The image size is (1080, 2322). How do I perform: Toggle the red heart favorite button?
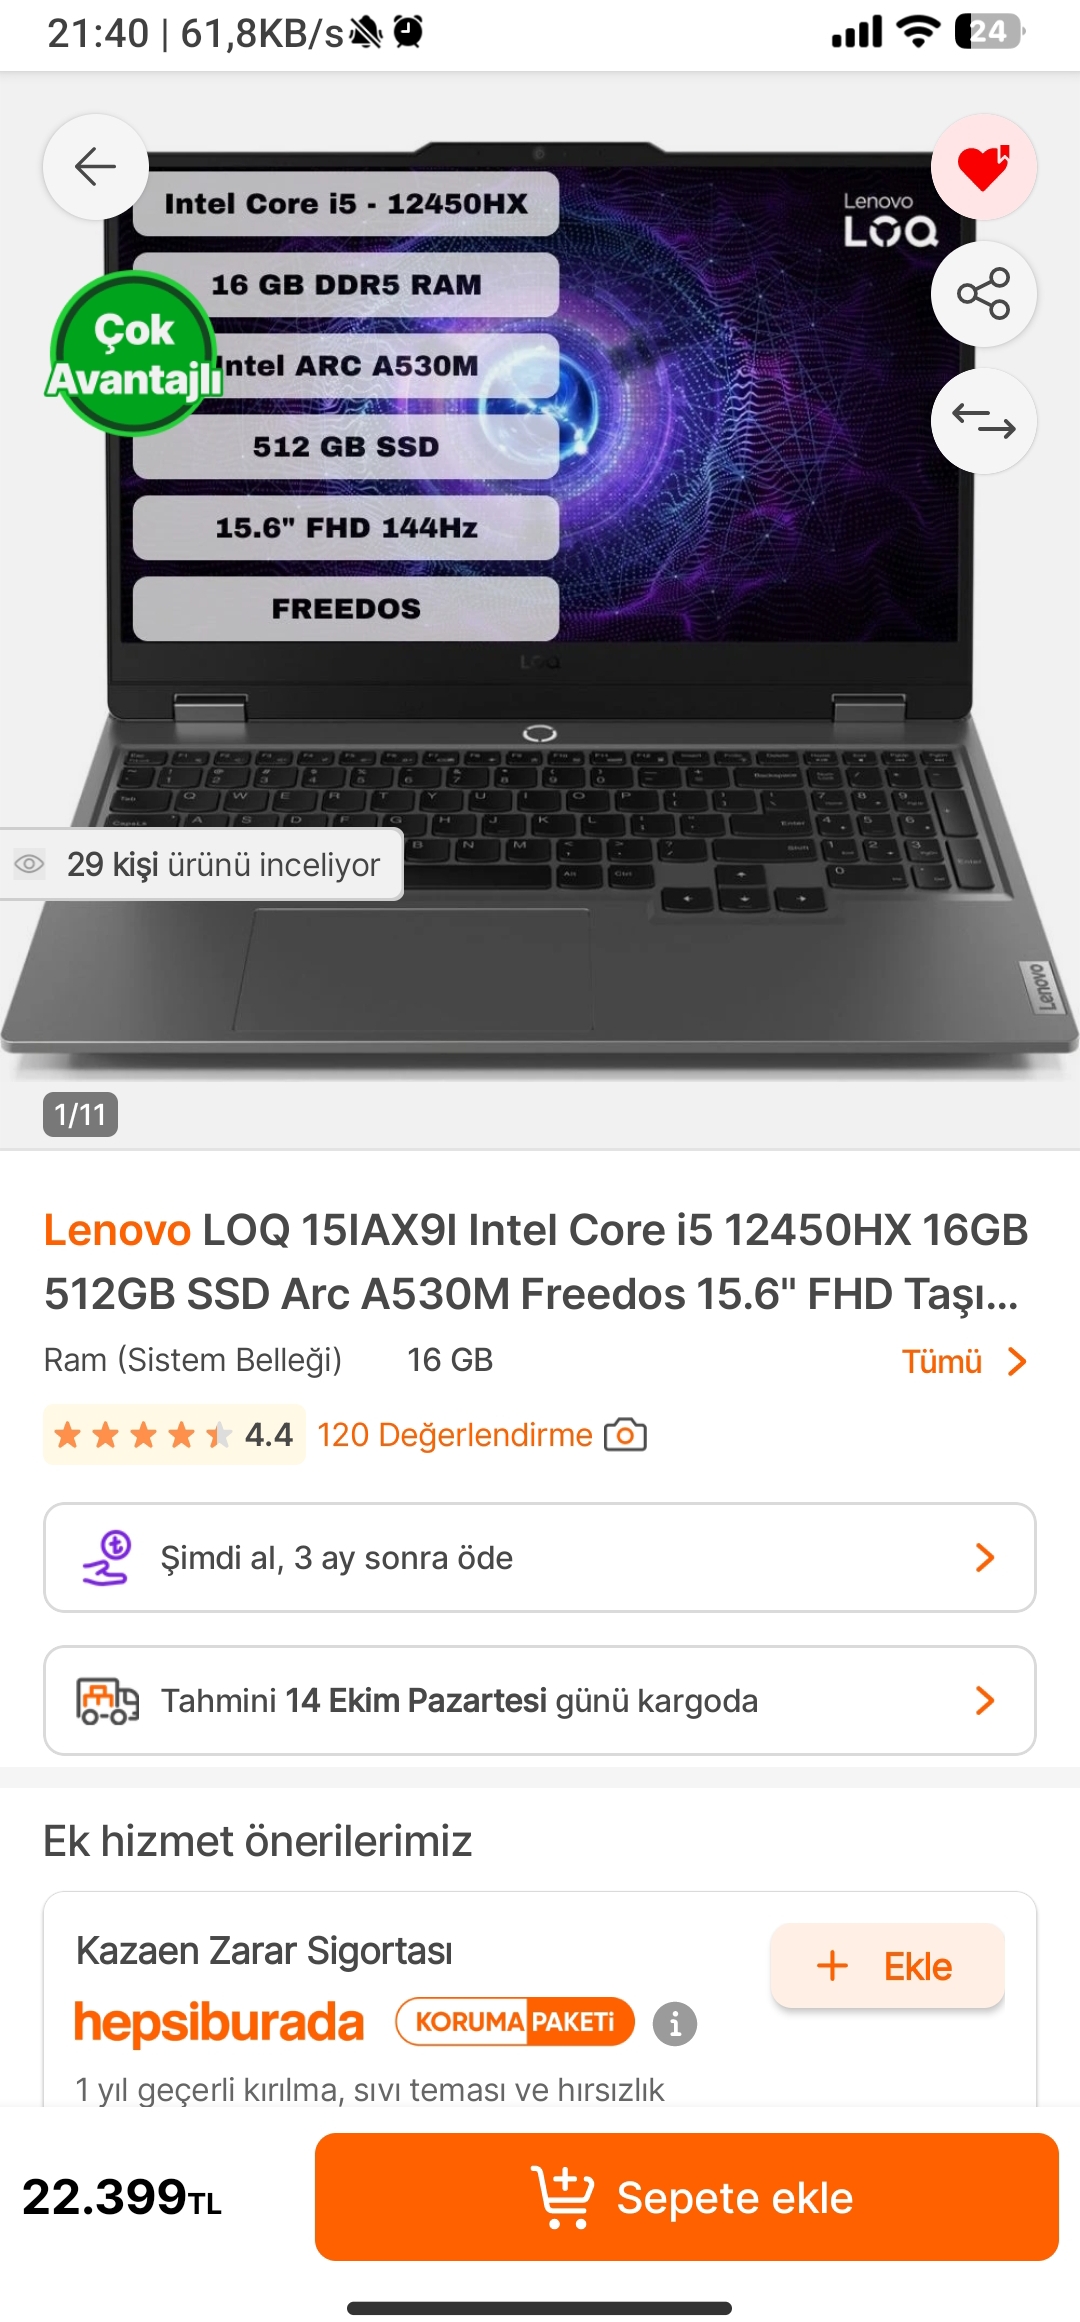[984, 167]
